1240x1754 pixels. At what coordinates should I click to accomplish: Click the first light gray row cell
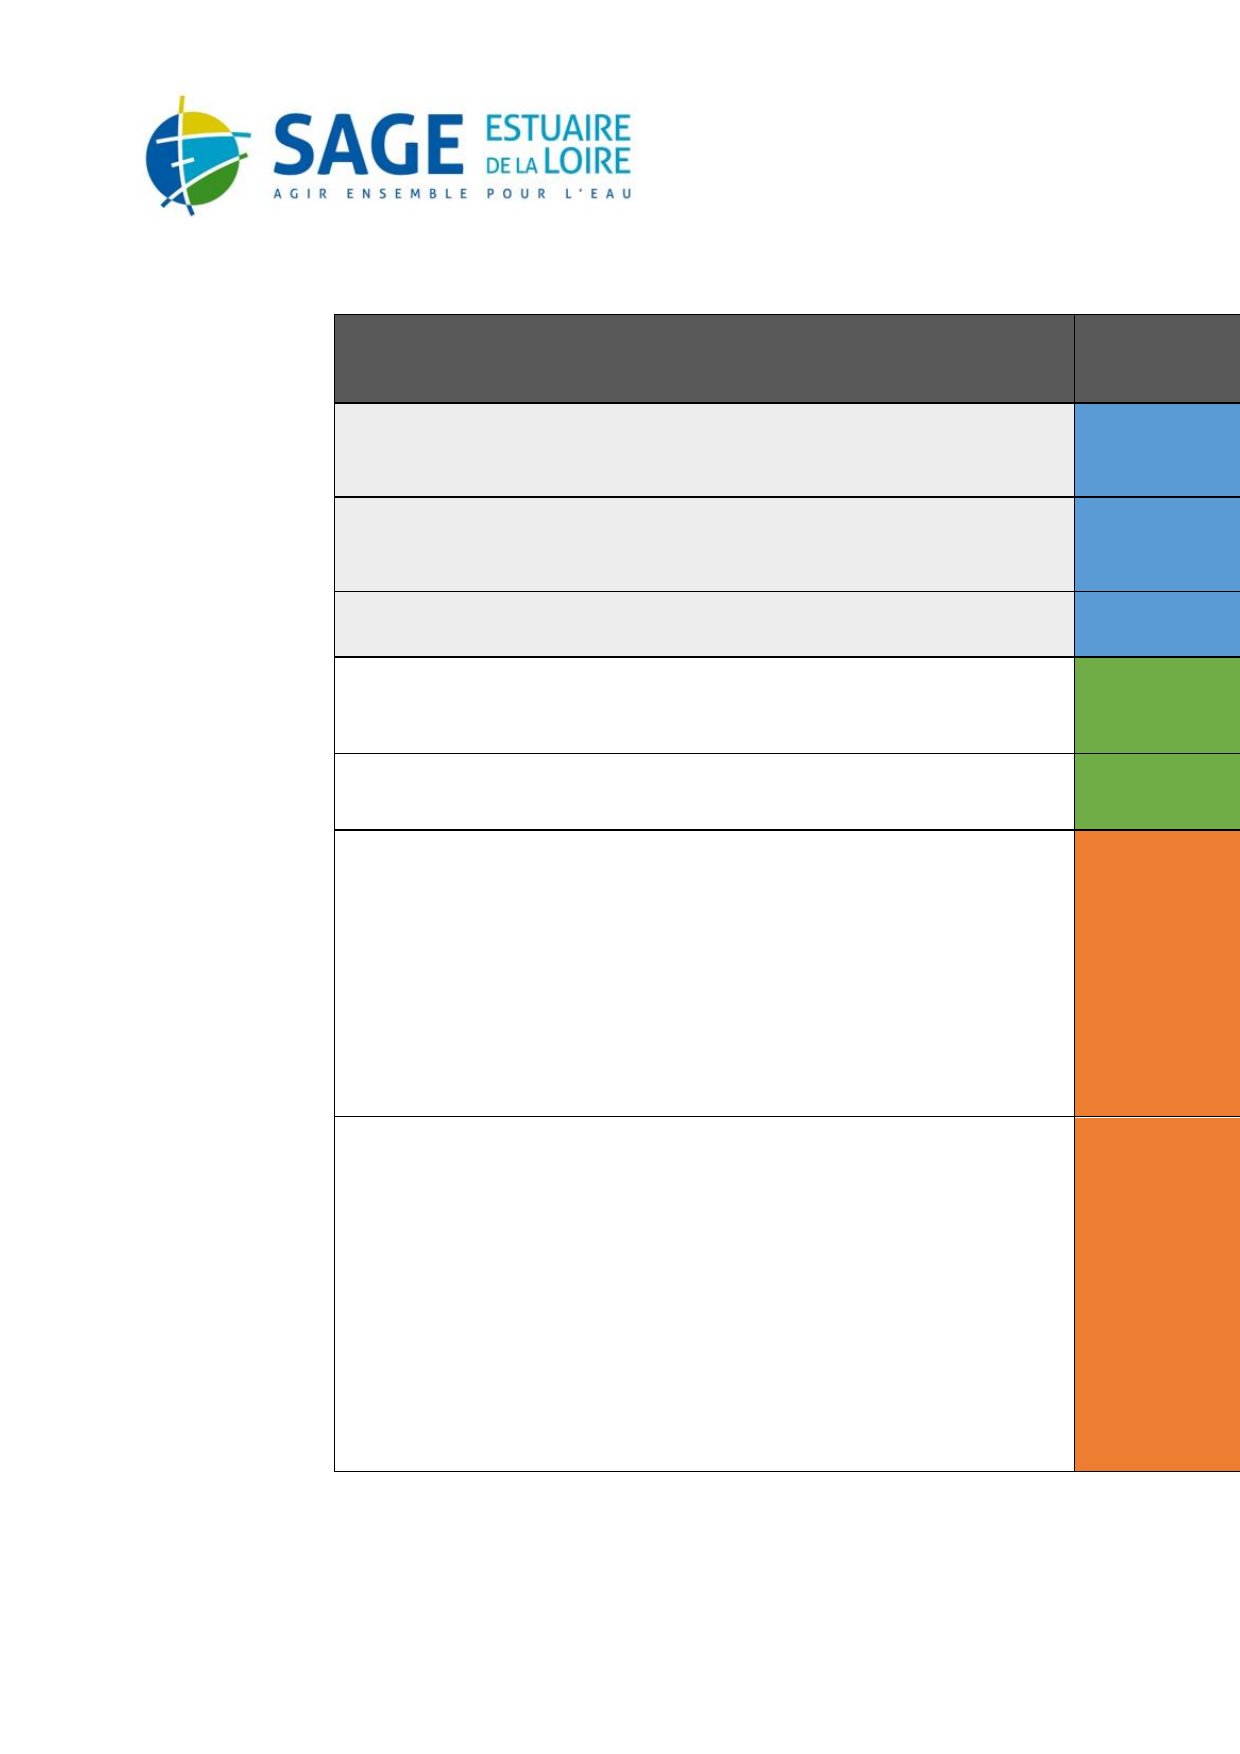(x=704, y=450)
